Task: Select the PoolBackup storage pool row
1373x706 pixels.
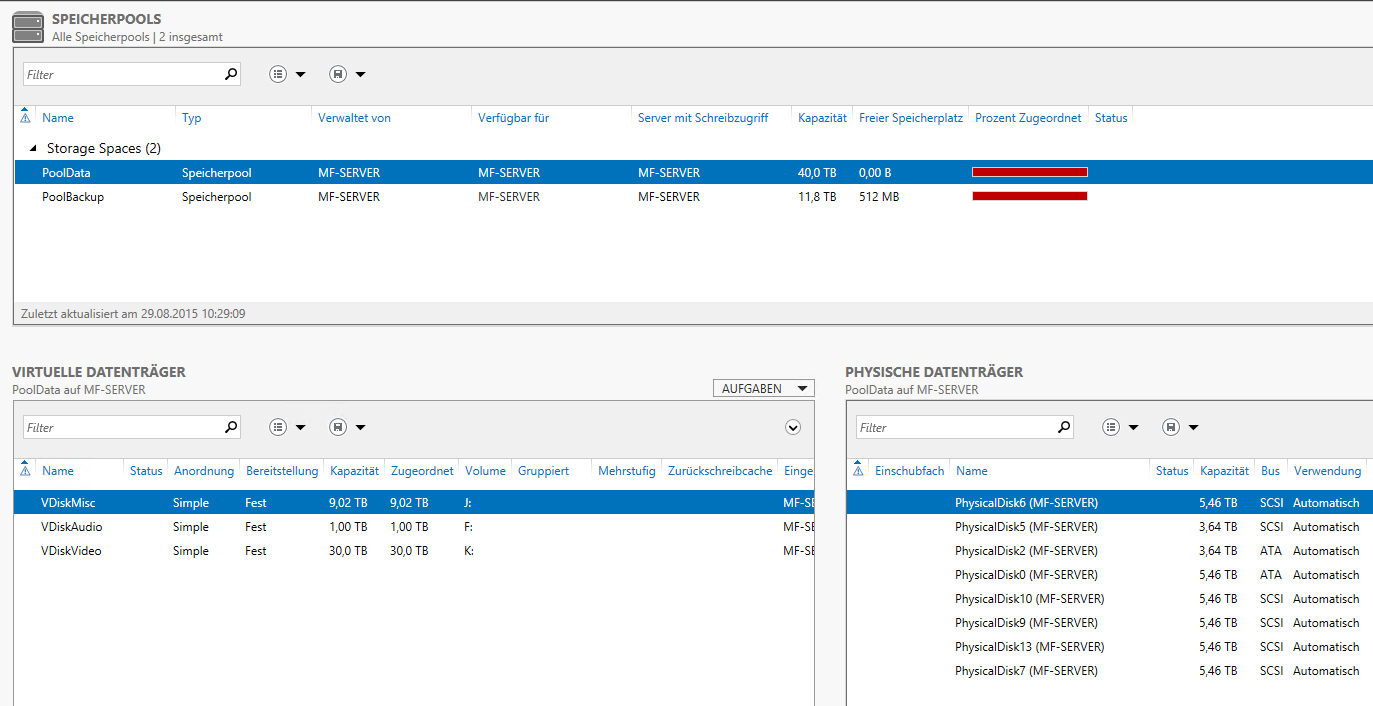Action: pyautogui.click(x=693, y=197)
